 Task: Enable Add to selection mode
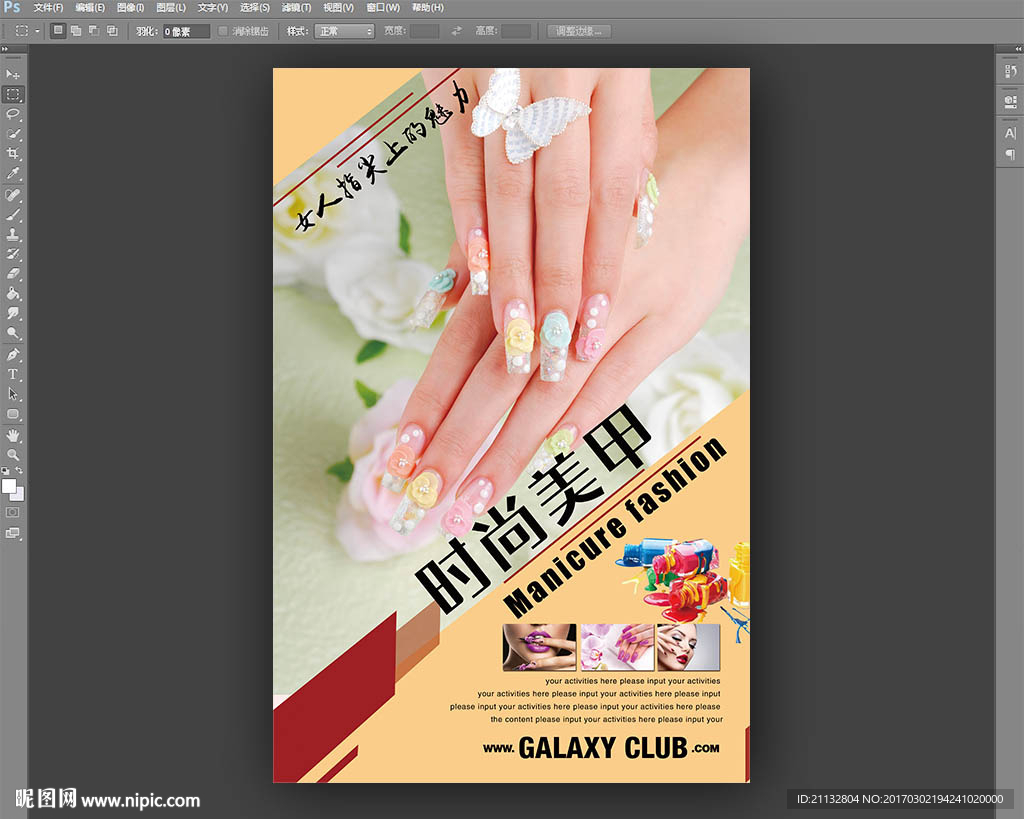76,31
